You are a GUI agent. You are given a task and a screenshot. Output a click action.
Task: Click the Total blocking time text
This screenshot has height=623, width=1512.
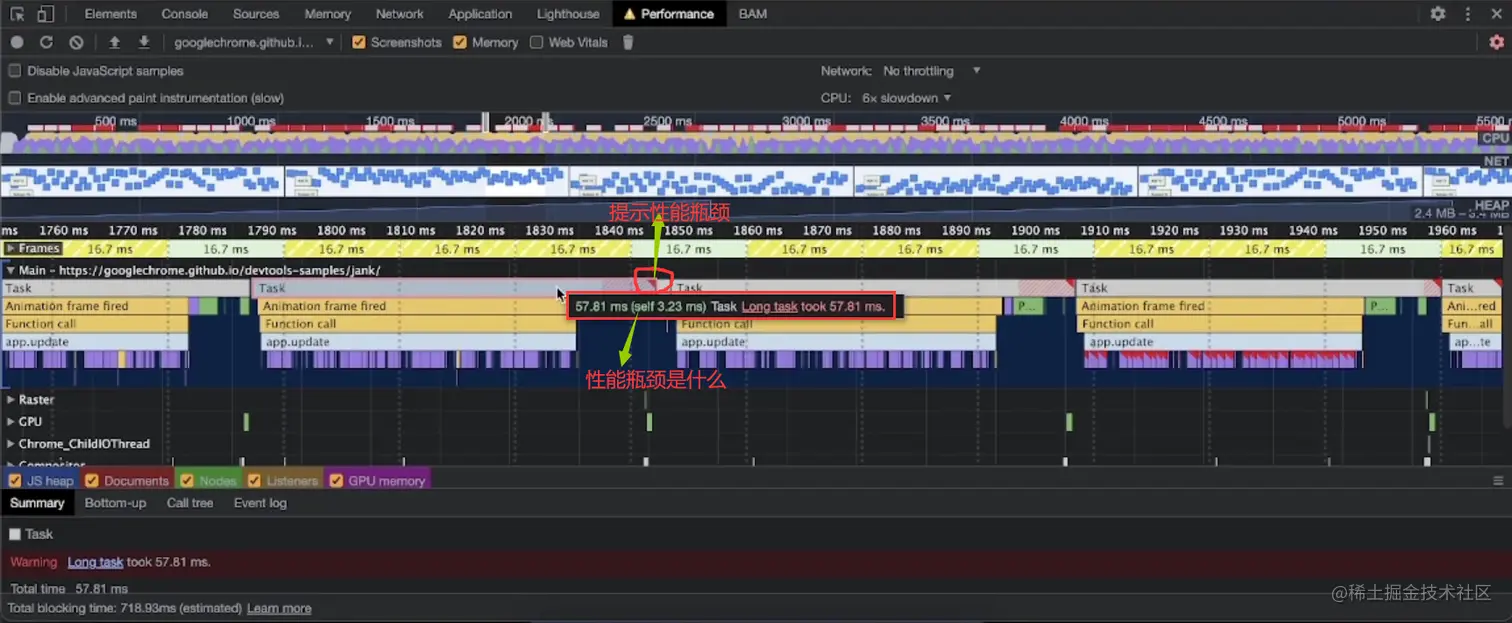tap(125, 608)
